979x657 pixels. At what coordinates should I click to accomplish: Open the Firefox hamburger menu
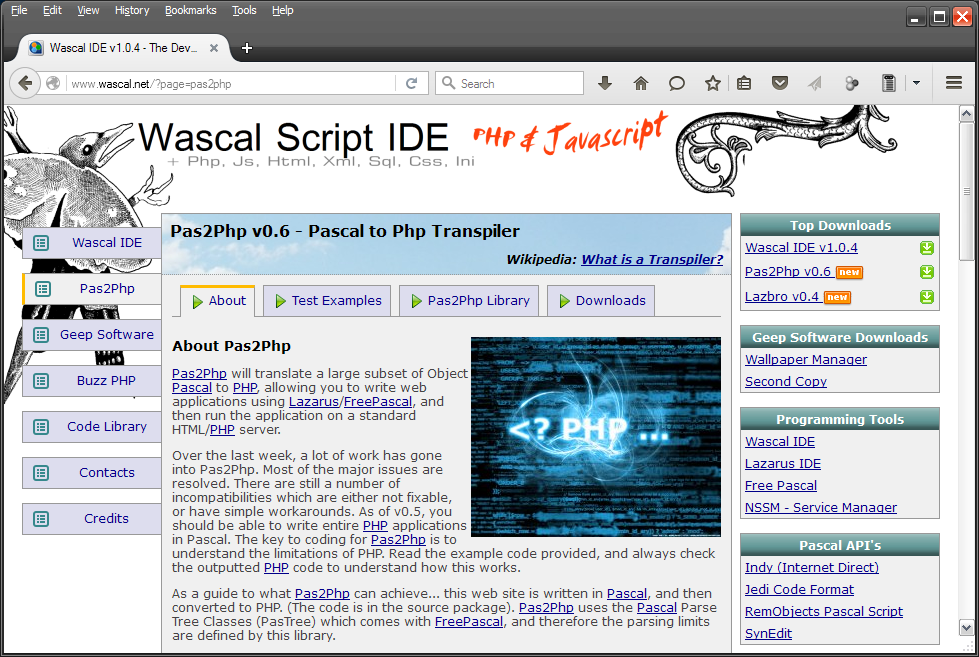(x=953, y=83)
